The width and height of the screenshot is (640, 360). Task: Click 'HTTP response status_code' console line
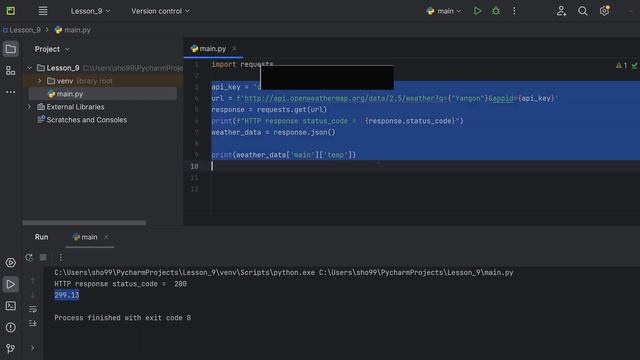[120, 284]
